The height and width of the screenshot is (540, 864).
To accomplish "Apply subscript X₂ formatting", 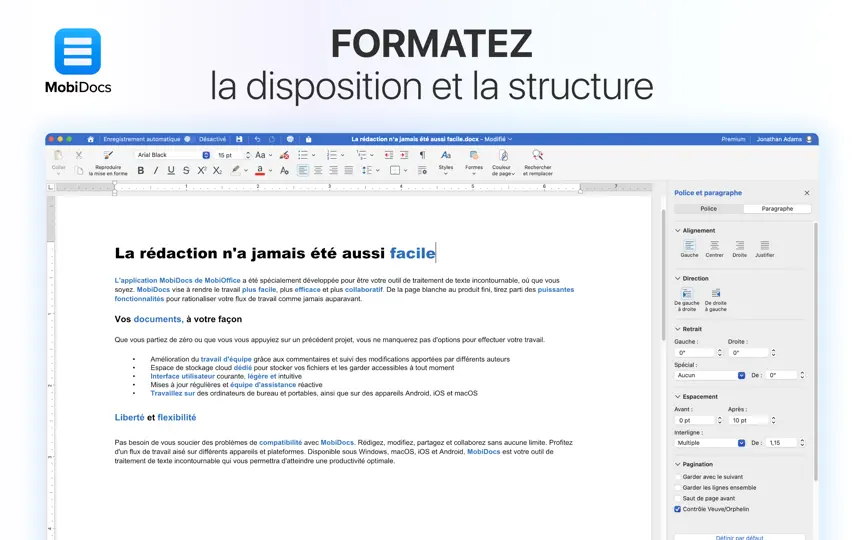I will (x=218, y=171).
